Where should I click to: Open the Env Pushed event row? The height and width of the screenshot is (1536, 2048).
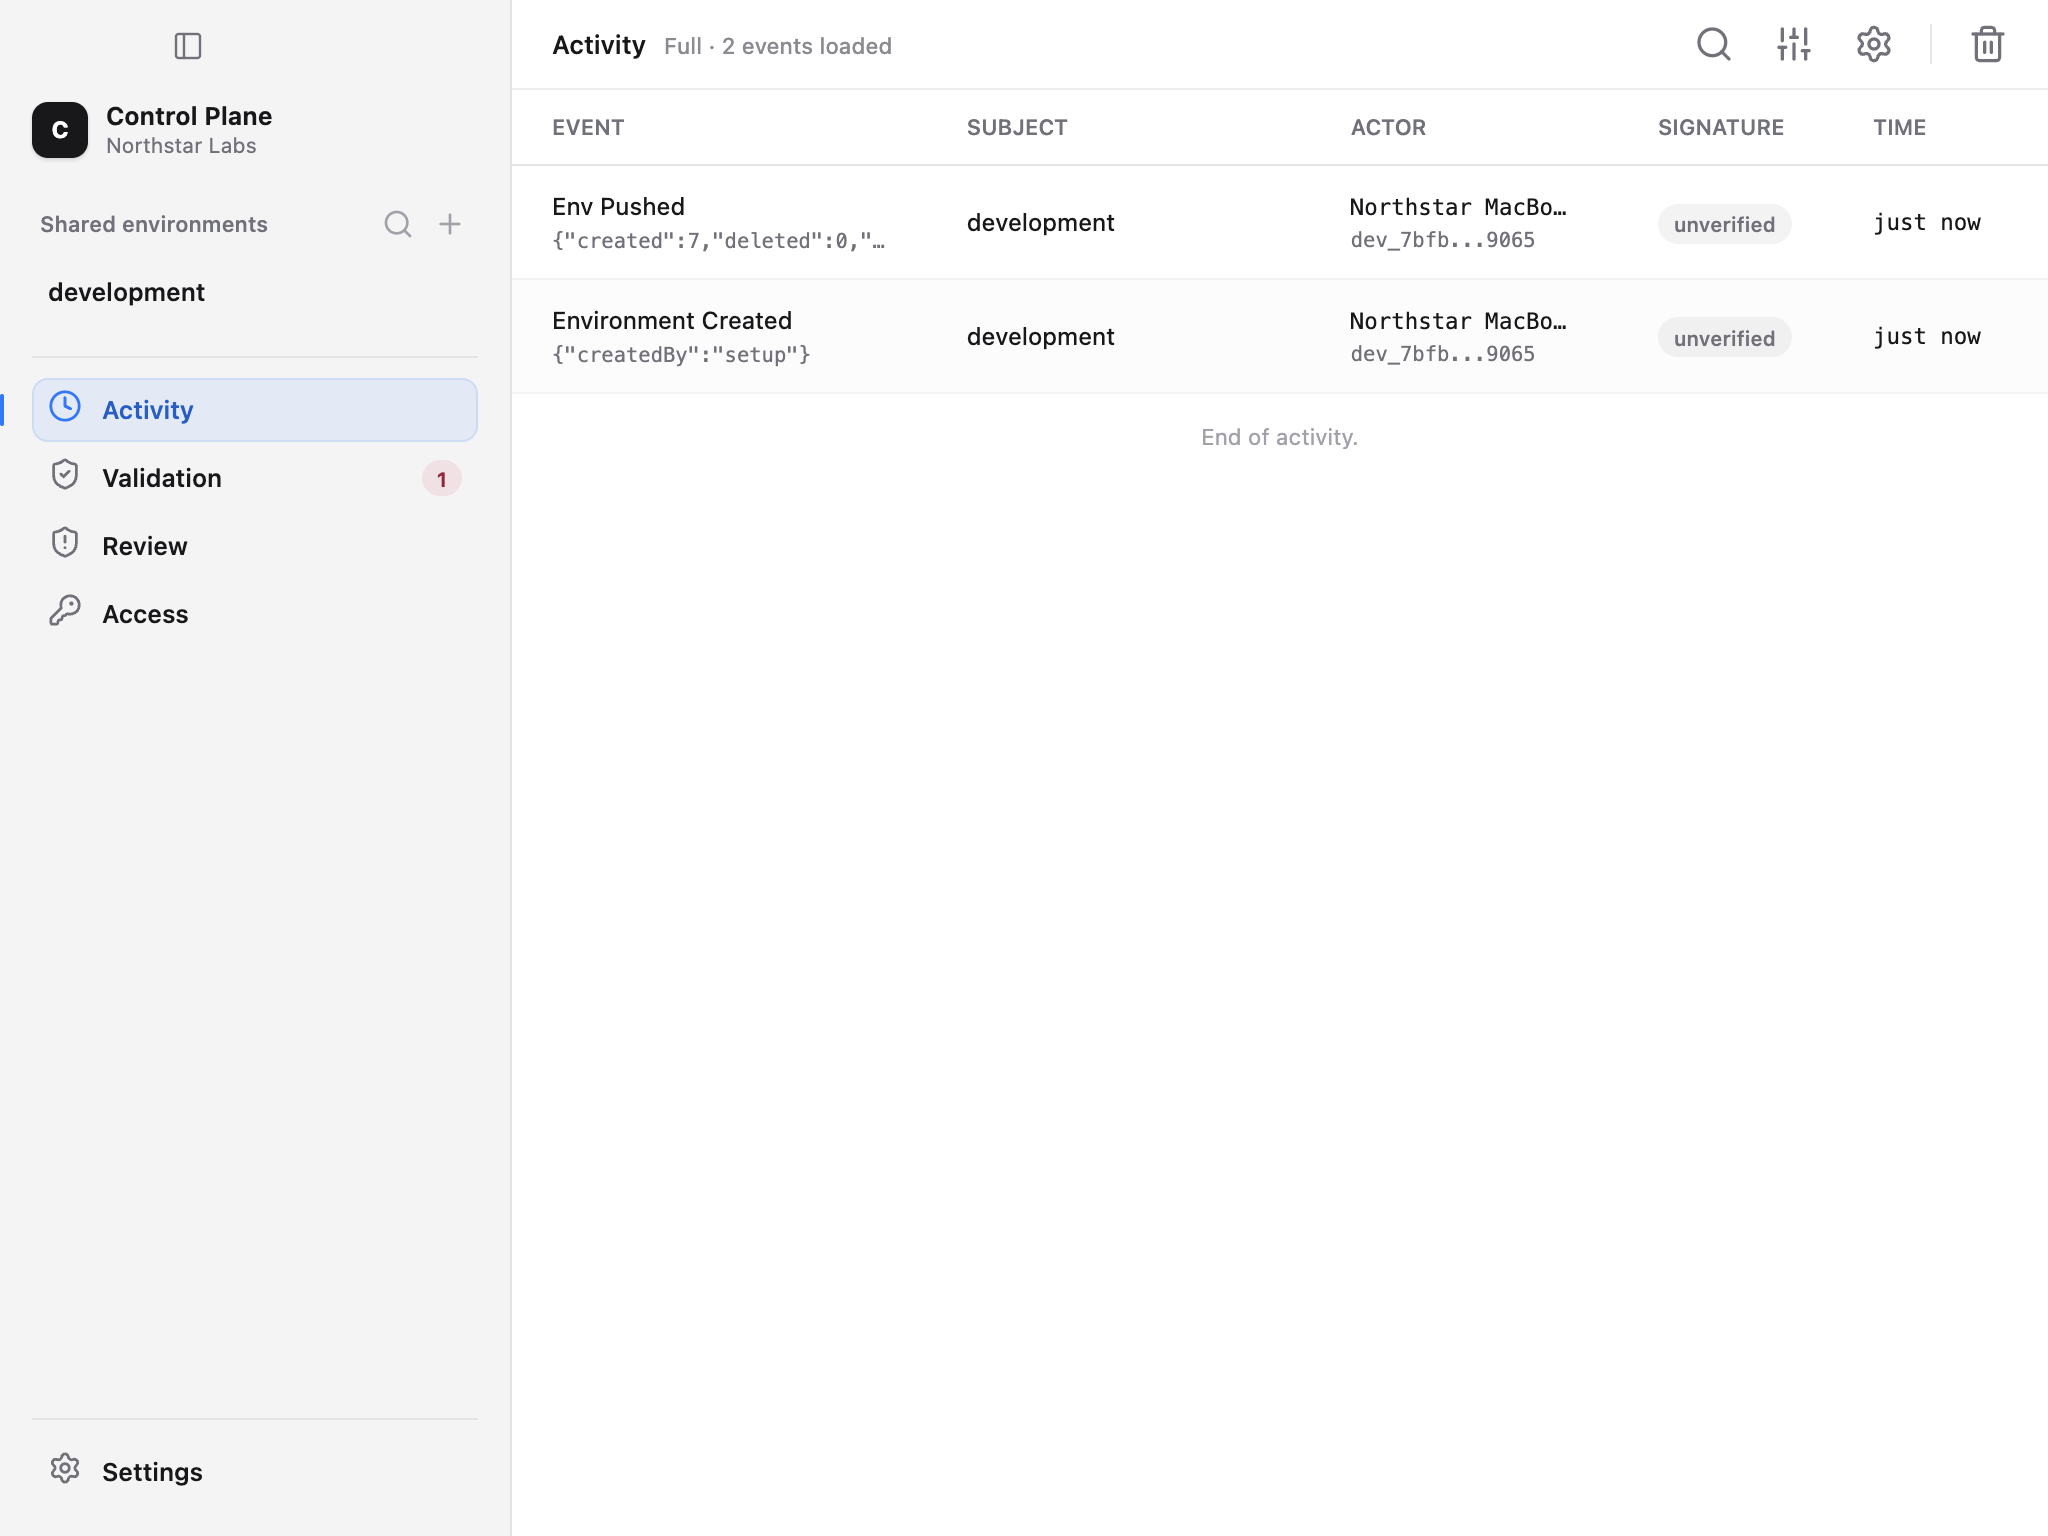pyautogui.click(x=1280, y=222)
